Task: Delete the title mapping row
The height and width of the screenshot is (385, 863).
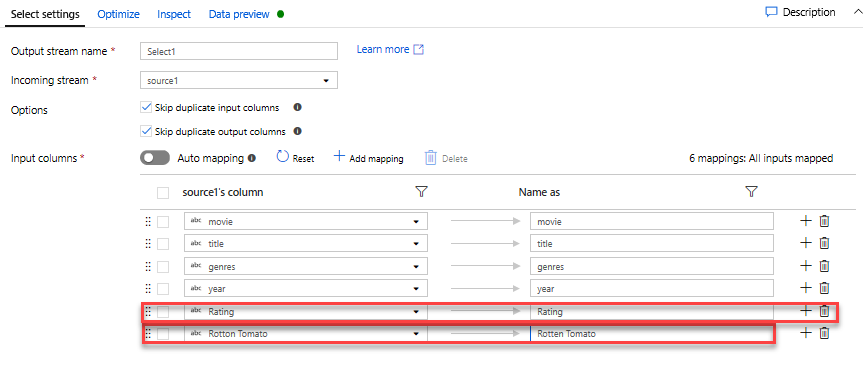Action: (x=824, y=243)
